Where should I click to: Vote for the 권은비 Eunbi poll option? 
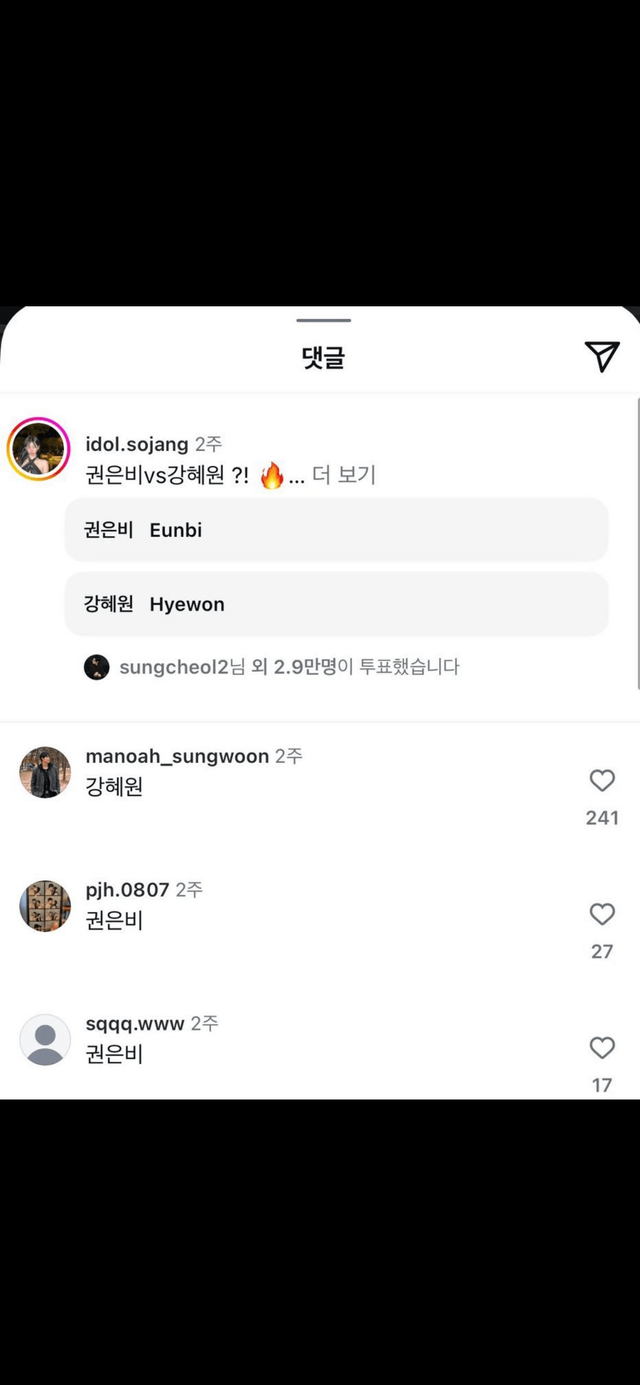point(336,530)
